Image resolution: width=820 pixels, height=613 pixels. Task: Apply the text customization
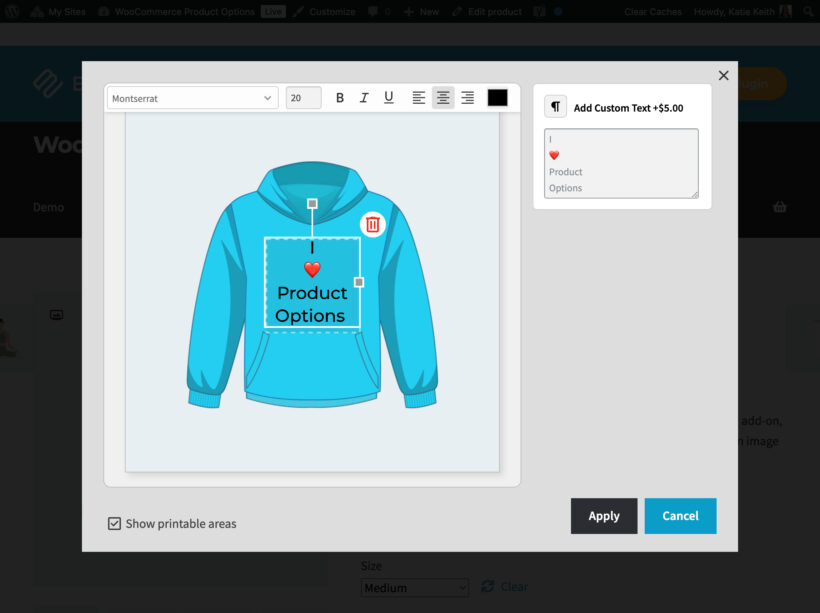[604, 516]
